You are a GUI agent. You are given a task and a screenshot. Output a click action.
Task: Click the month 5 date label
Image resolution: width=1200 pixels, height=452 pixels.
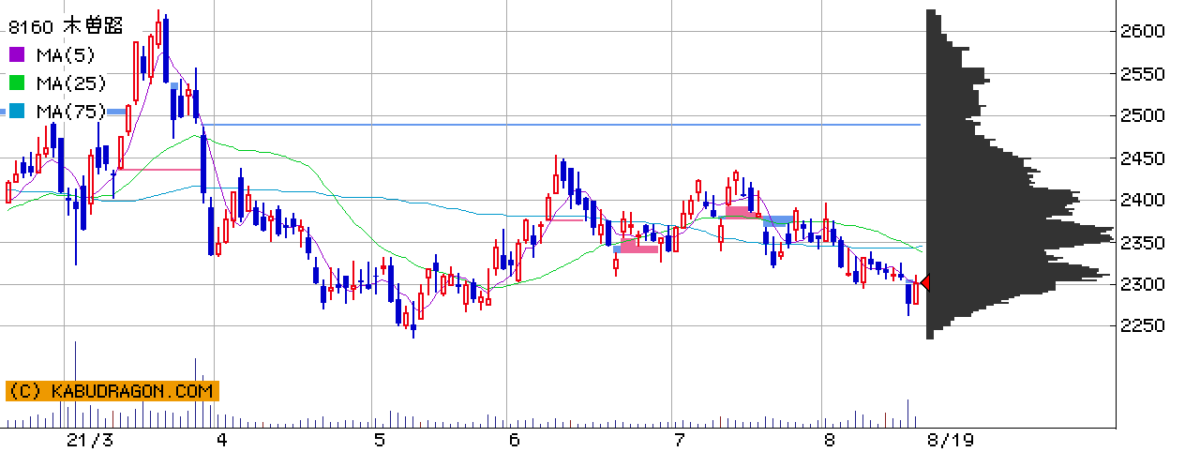(379, 440)
